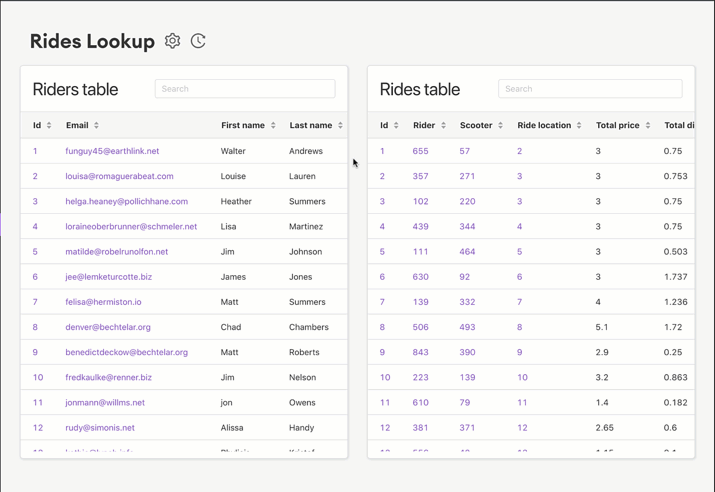Sort rides by Ride location
The height and width of the screenshot is (492, 715).
click(x=549, y=126)
